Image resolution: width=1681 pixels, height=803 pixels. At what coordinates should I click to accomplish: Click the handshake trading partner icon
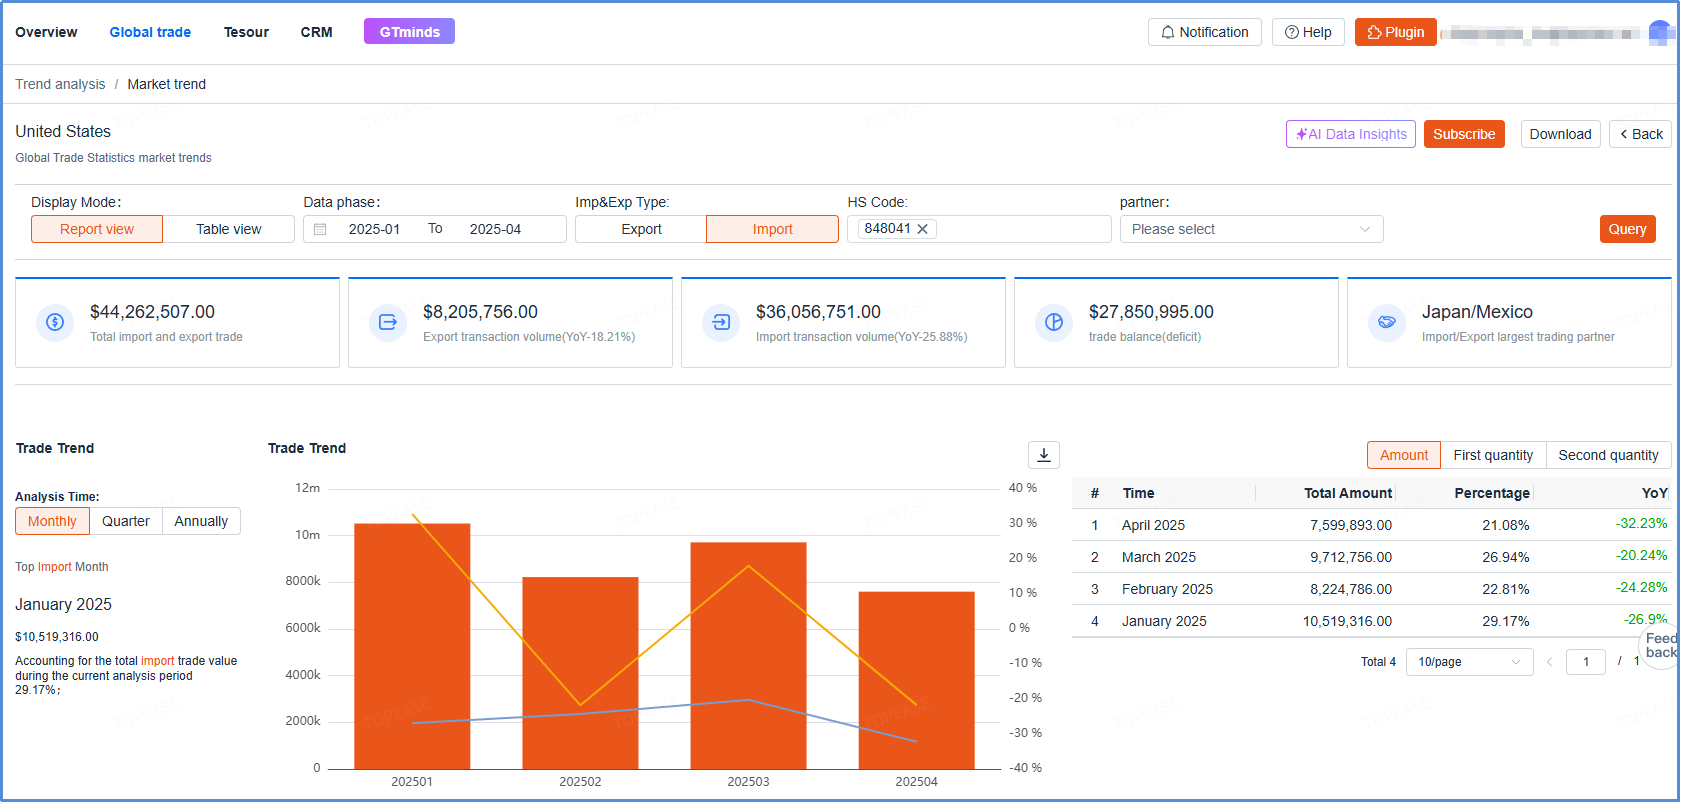(1387, 322)
